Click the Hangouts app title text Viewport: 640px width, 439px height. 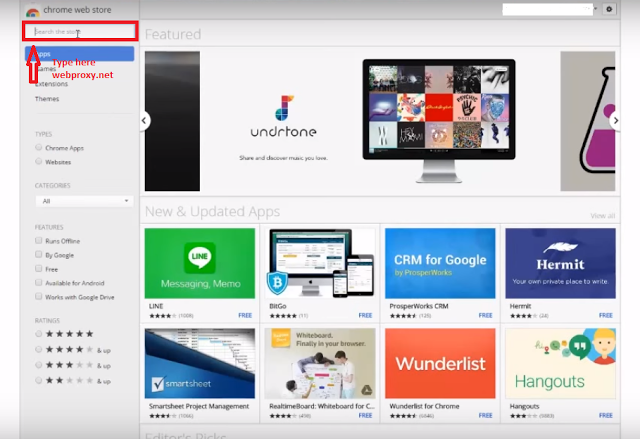pyautogui.click(x=524, y=406)
